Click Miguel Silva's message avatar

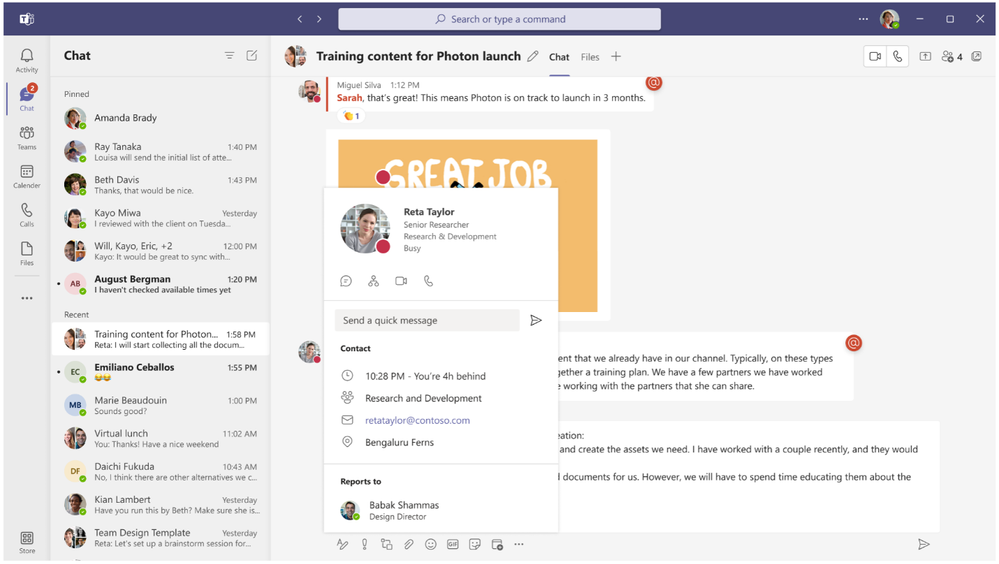pos(310,91)
